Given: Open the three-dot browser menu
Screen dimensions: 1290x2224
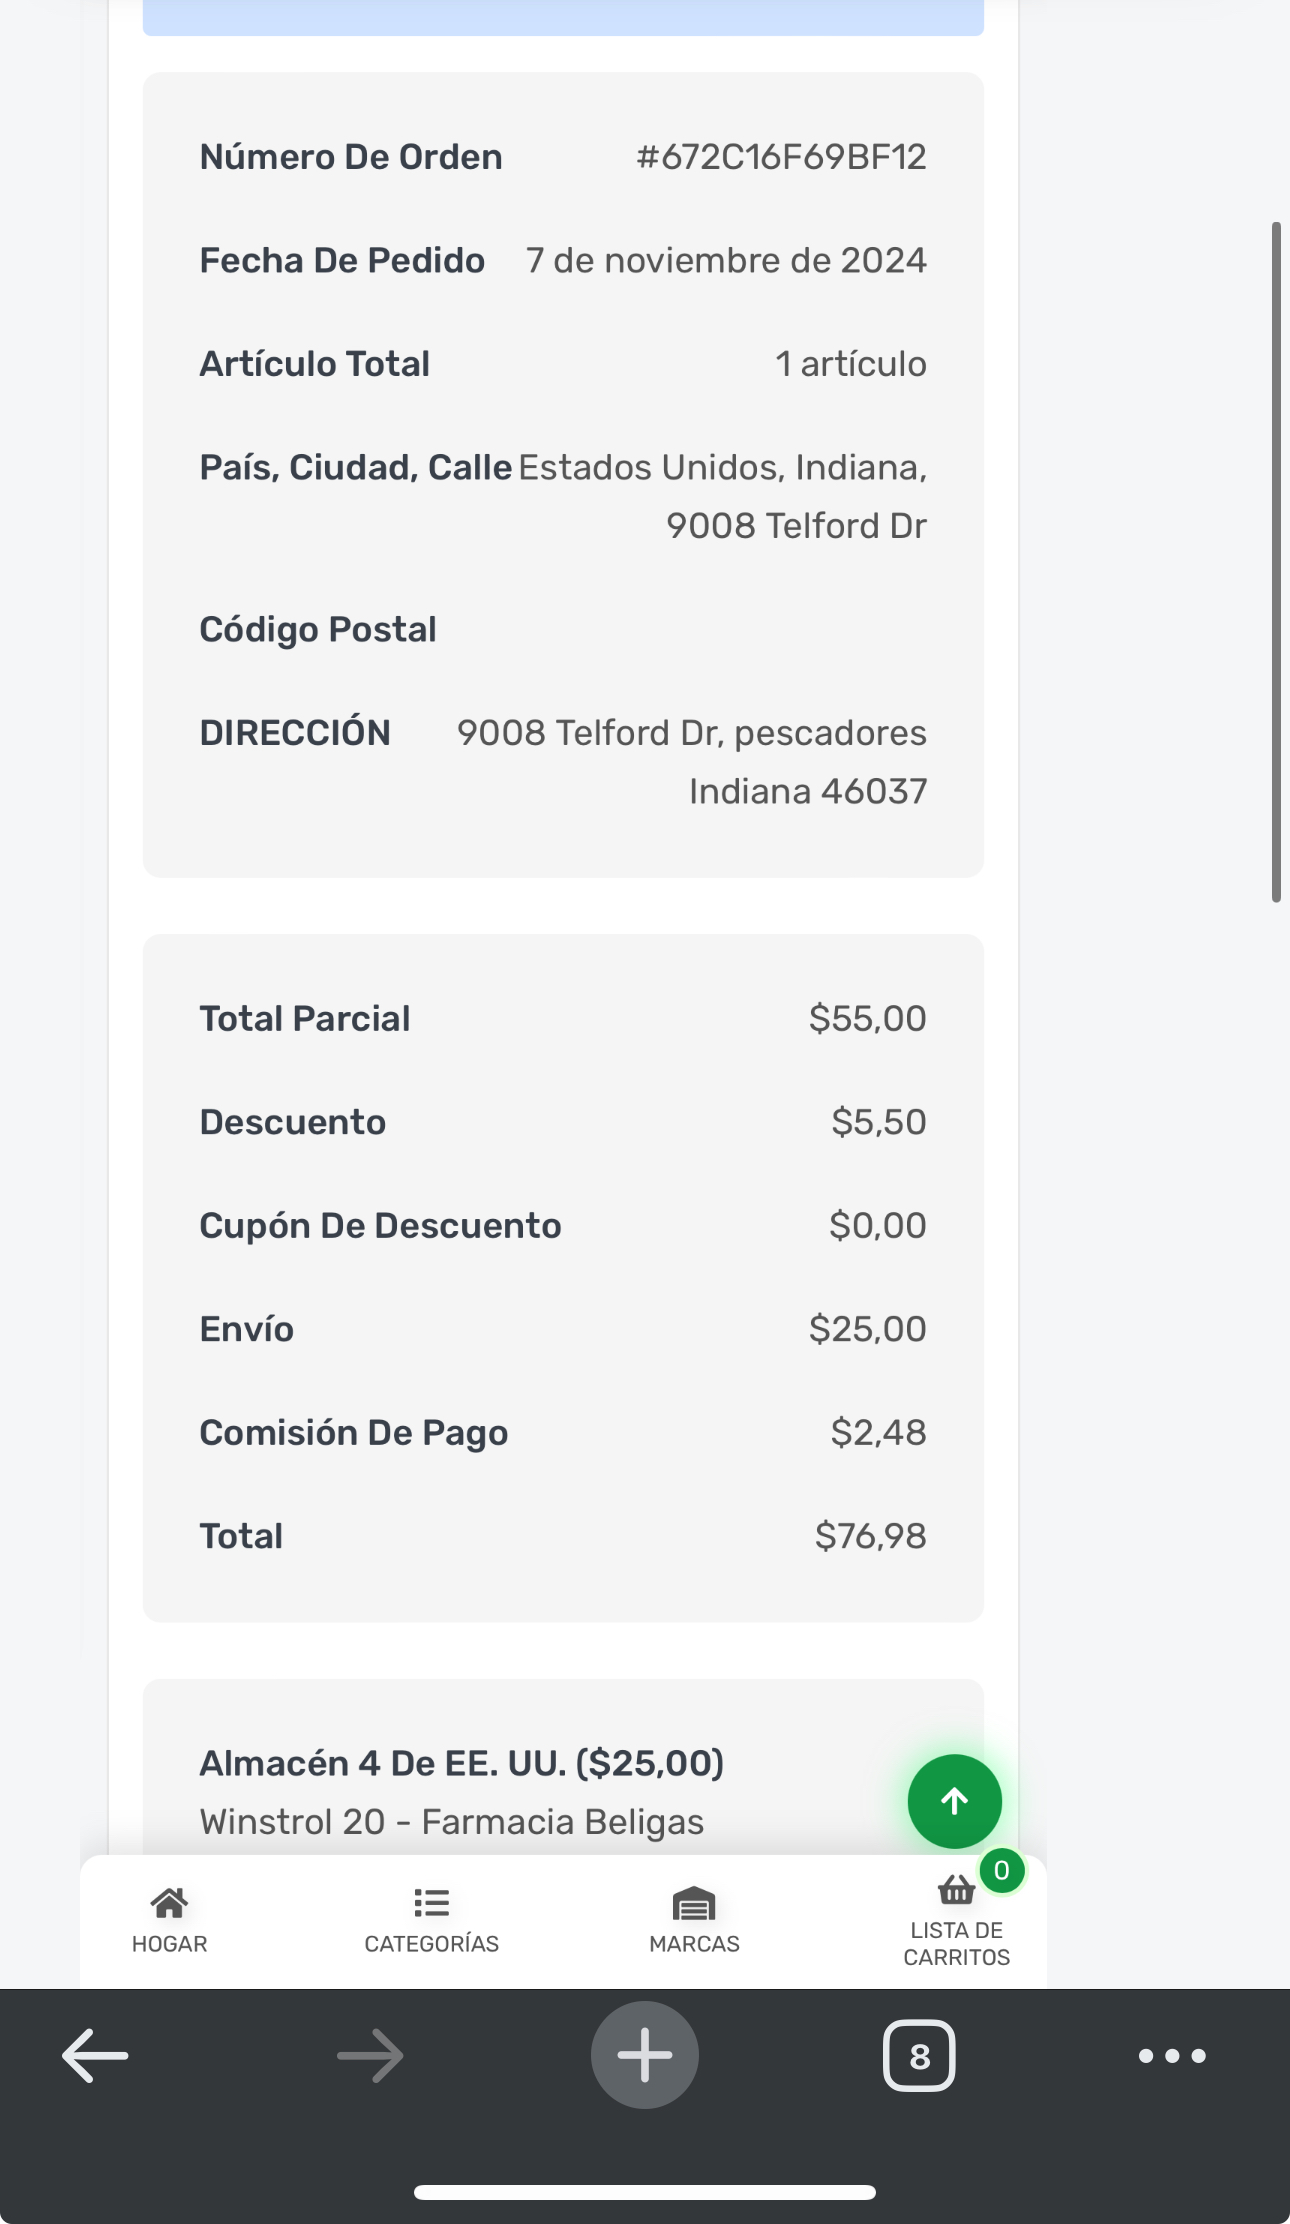Looking at the screenshot, I should [1172, 2056].
